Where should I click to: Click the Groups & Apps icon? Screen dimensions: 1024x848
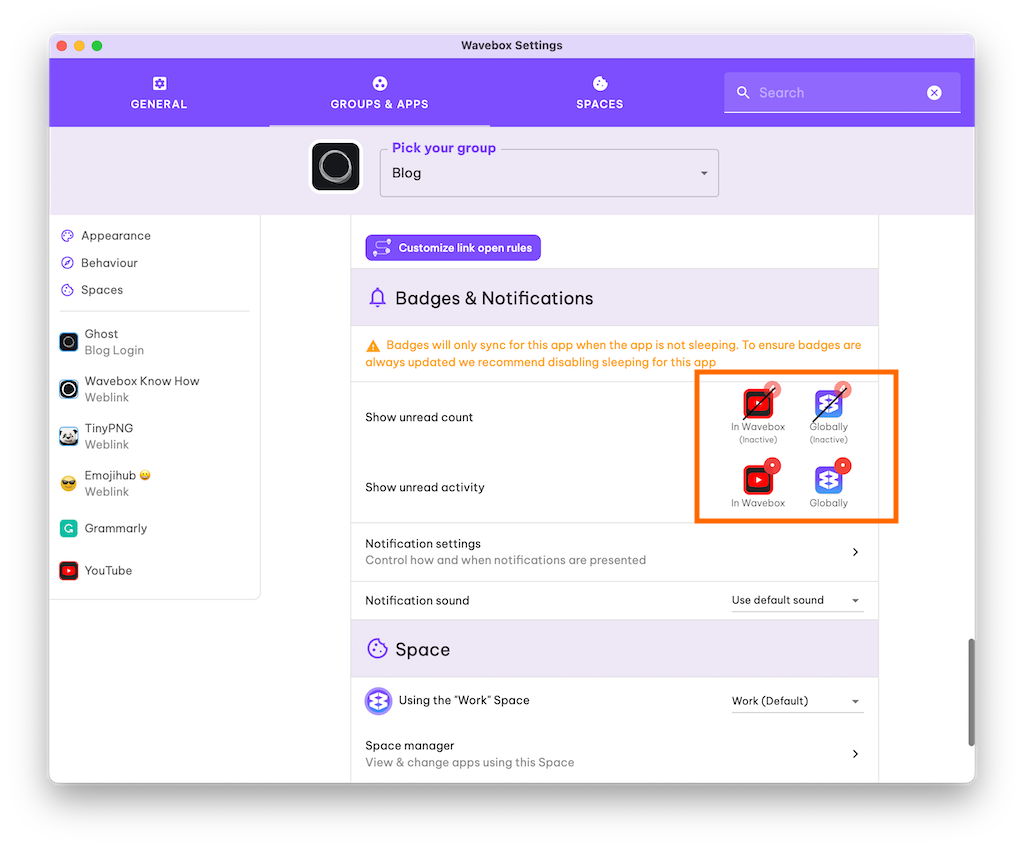coord(379,83)
